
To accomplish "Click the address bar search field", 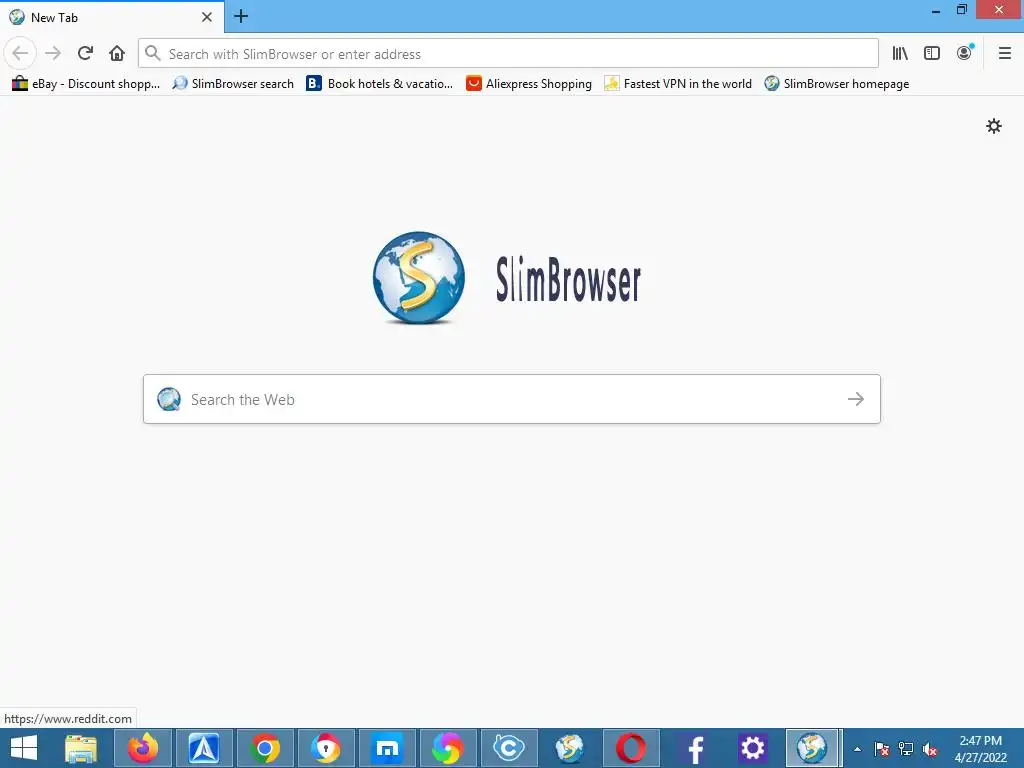I will click(508, 54).
